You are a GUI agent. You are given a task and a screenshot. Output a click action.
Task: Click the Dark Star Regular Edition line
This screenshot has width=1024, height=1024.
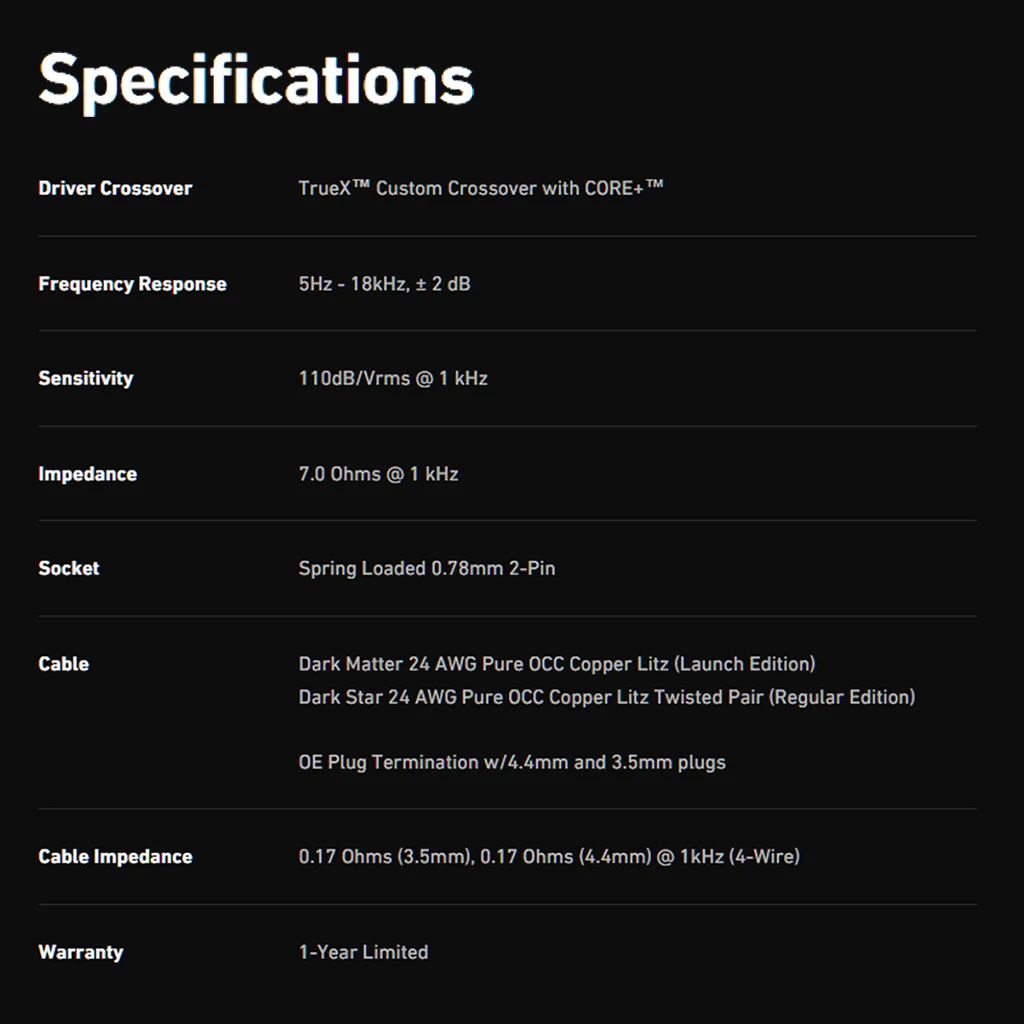[607, 697]
